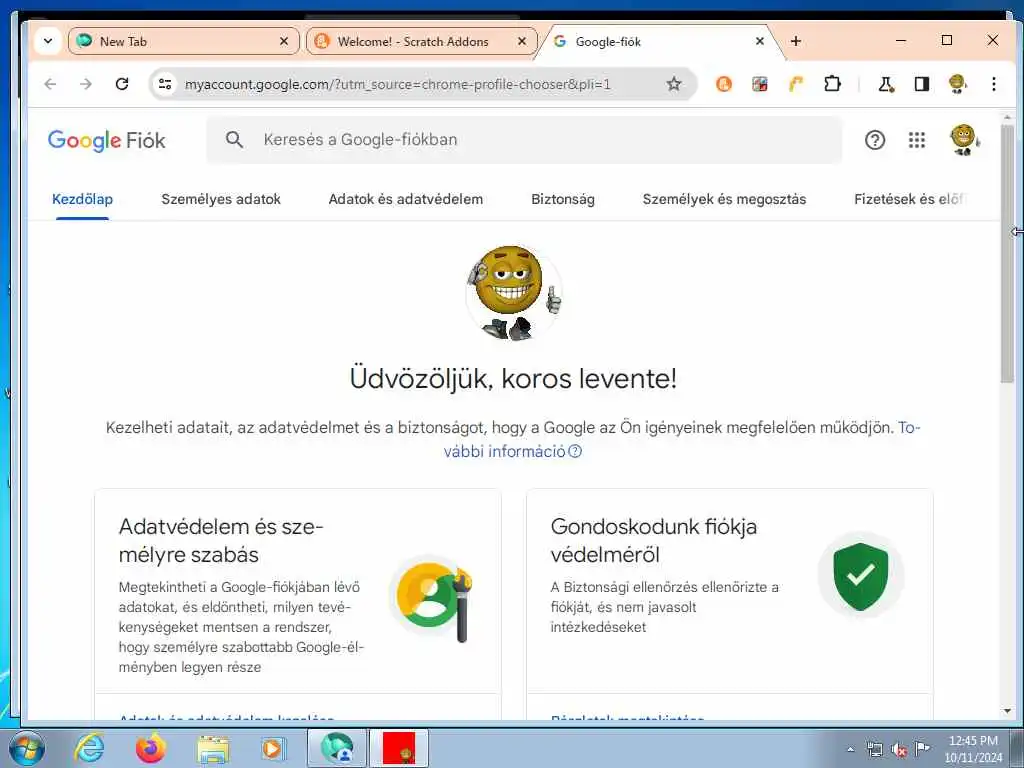Select the Chrome profile taskbar button
Image resolution: width=1024 pixels, height=768 pixels.
click(337, 748)
